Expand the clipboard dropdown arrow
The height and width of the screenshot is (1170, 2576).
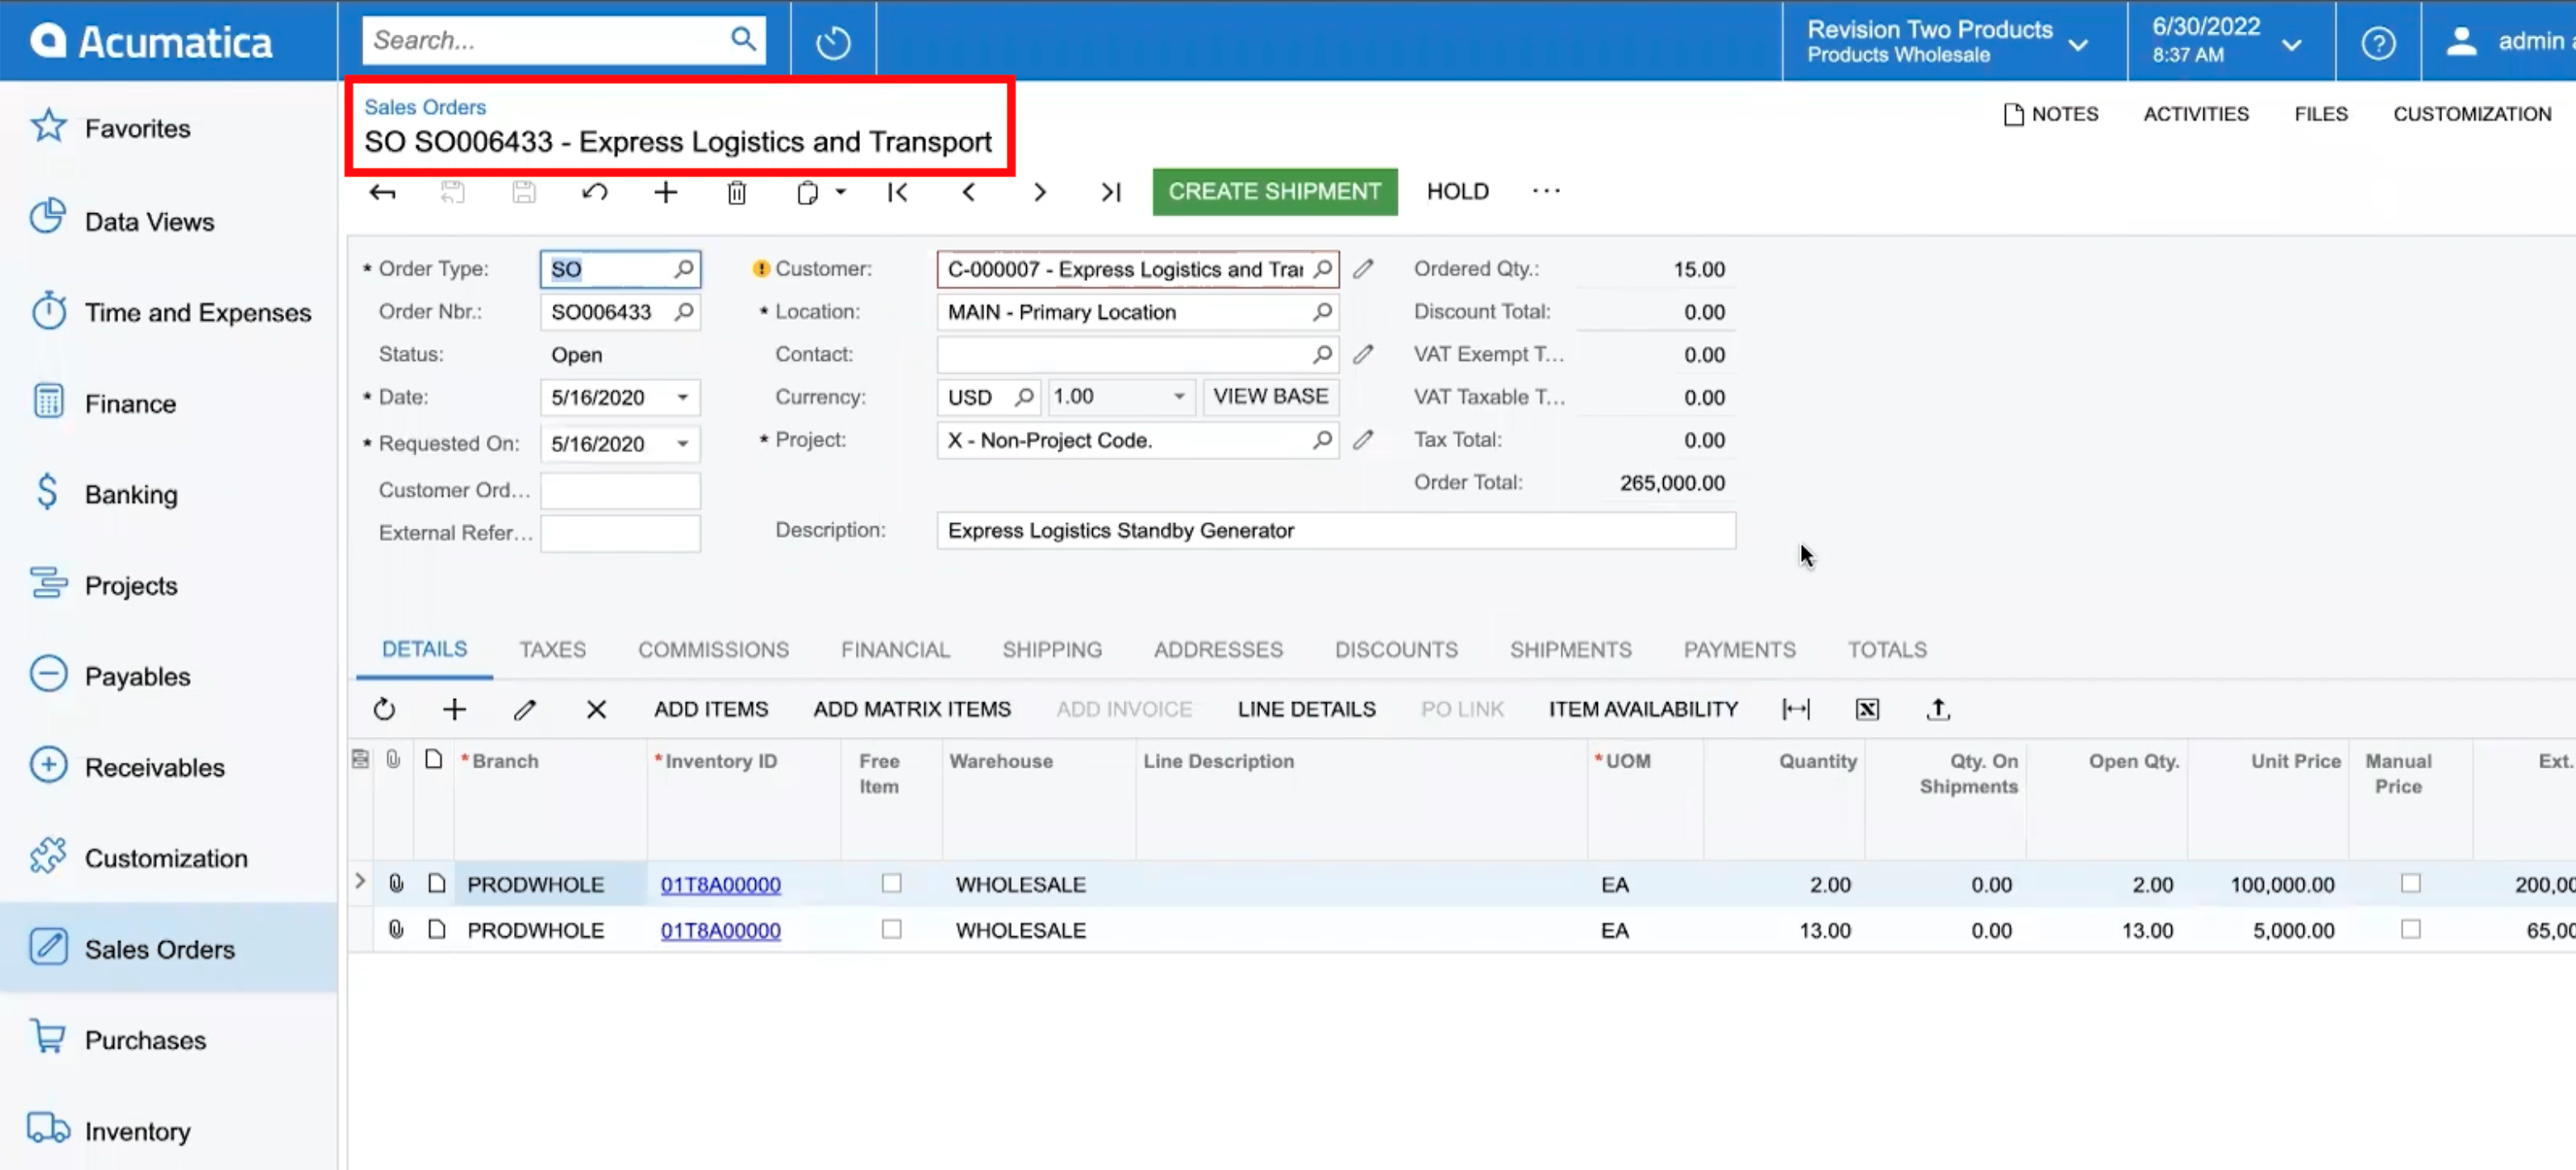tap(840, 192)
